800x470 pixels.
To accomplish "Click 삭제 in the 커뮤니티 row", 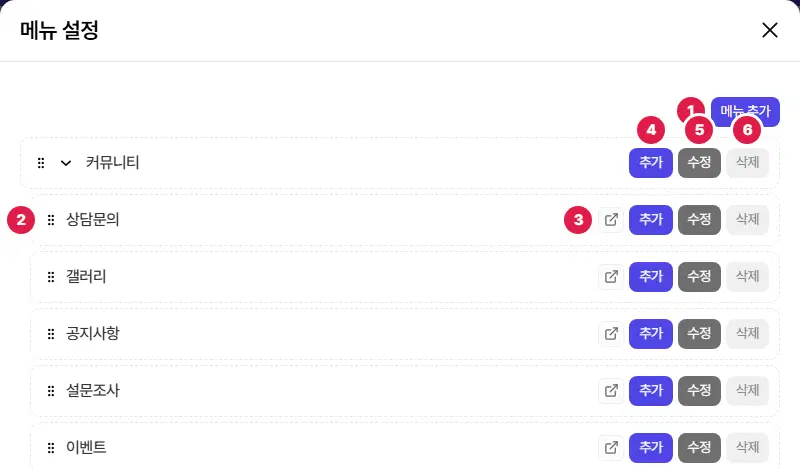I will click(x=747, y=163).
